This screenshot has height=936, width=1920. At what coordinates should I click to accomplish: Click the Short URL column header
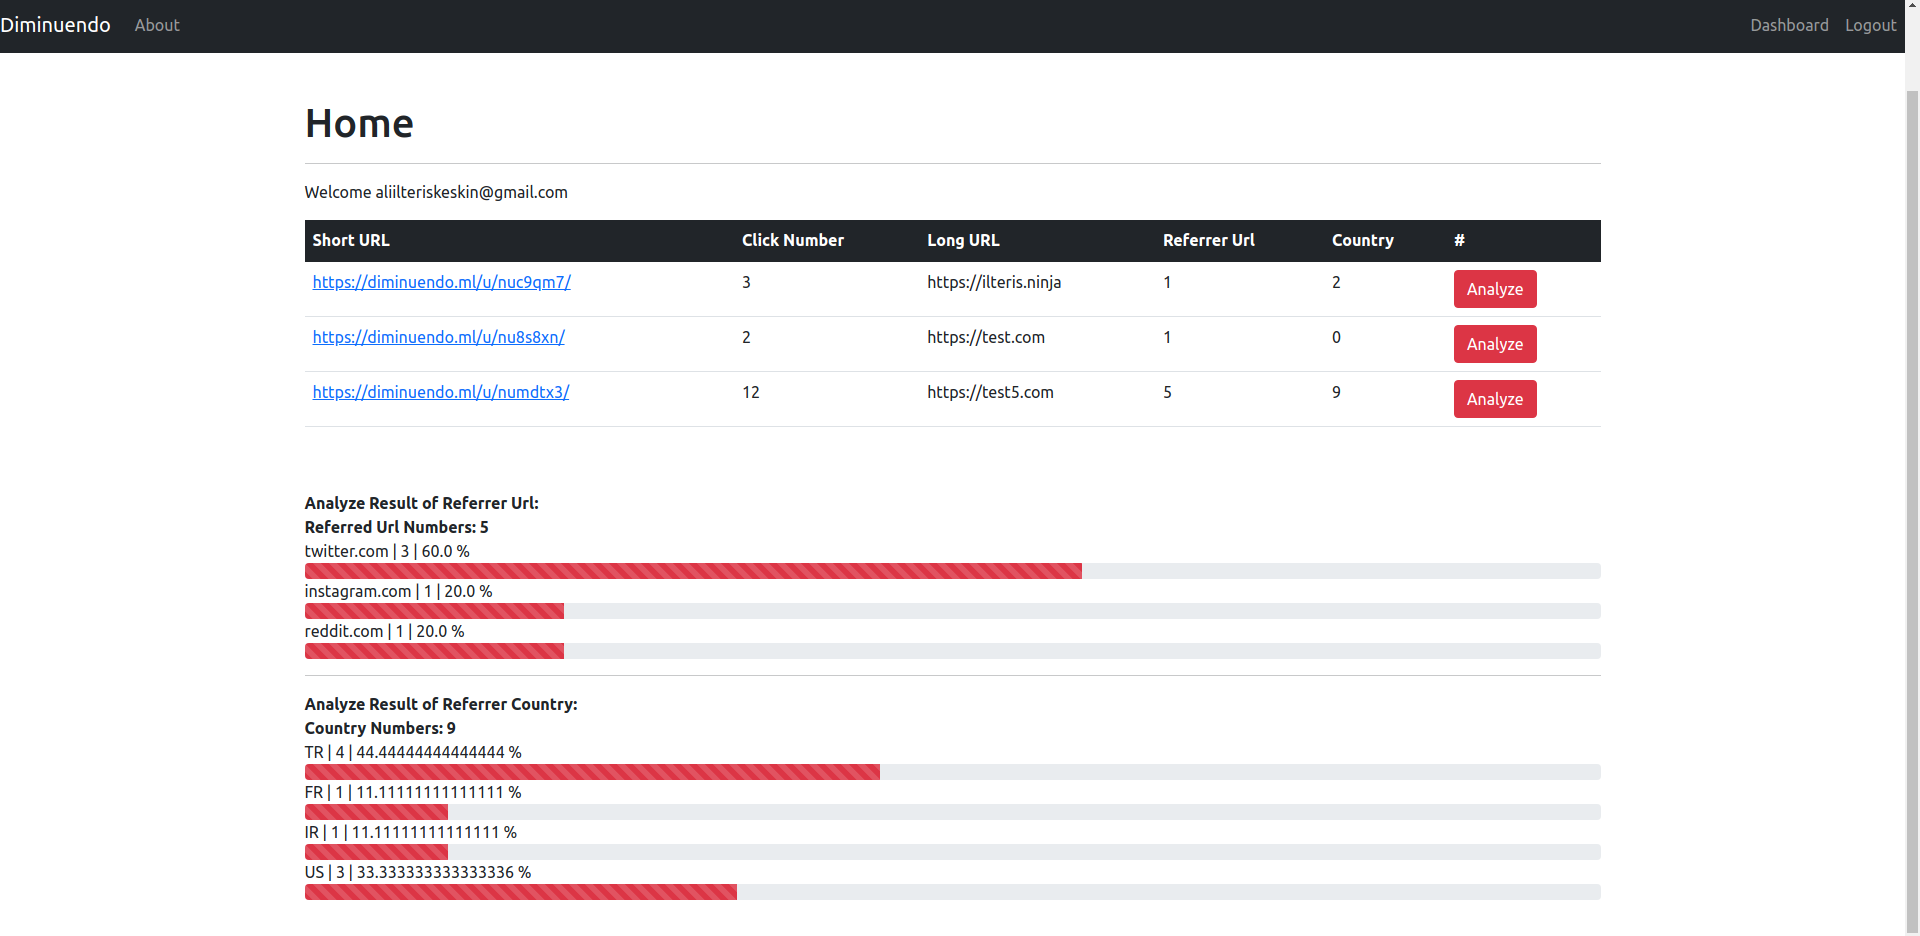pos(351,240)
